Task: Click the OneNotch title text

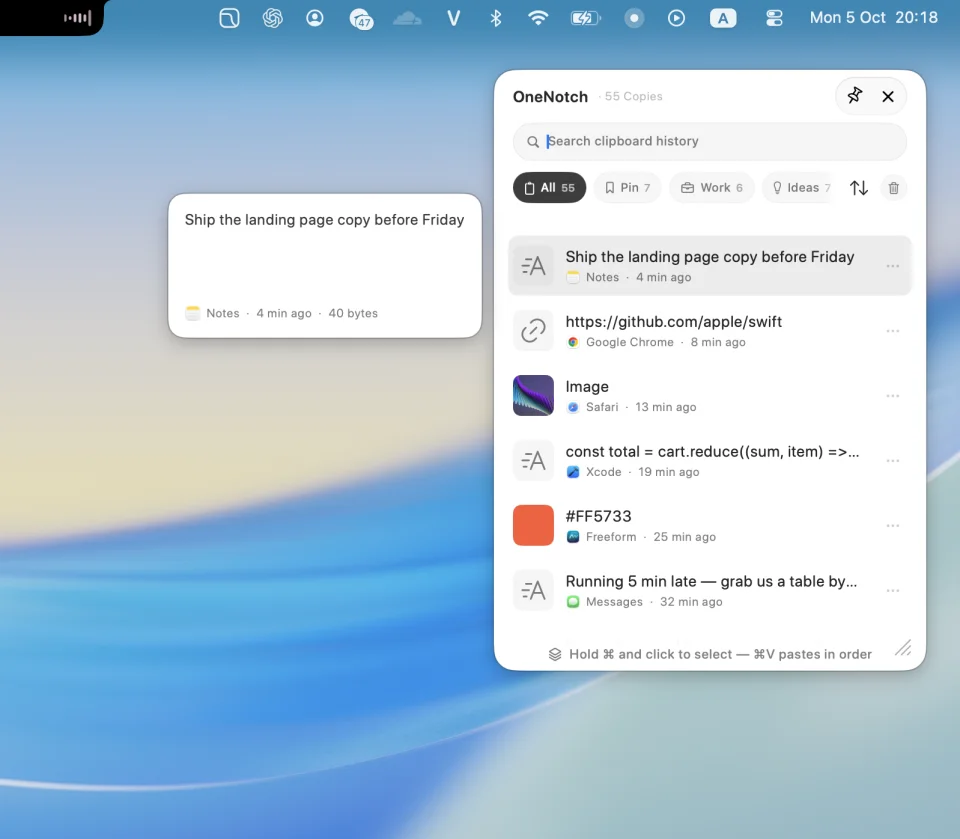Action: click(x=550, y=97)
